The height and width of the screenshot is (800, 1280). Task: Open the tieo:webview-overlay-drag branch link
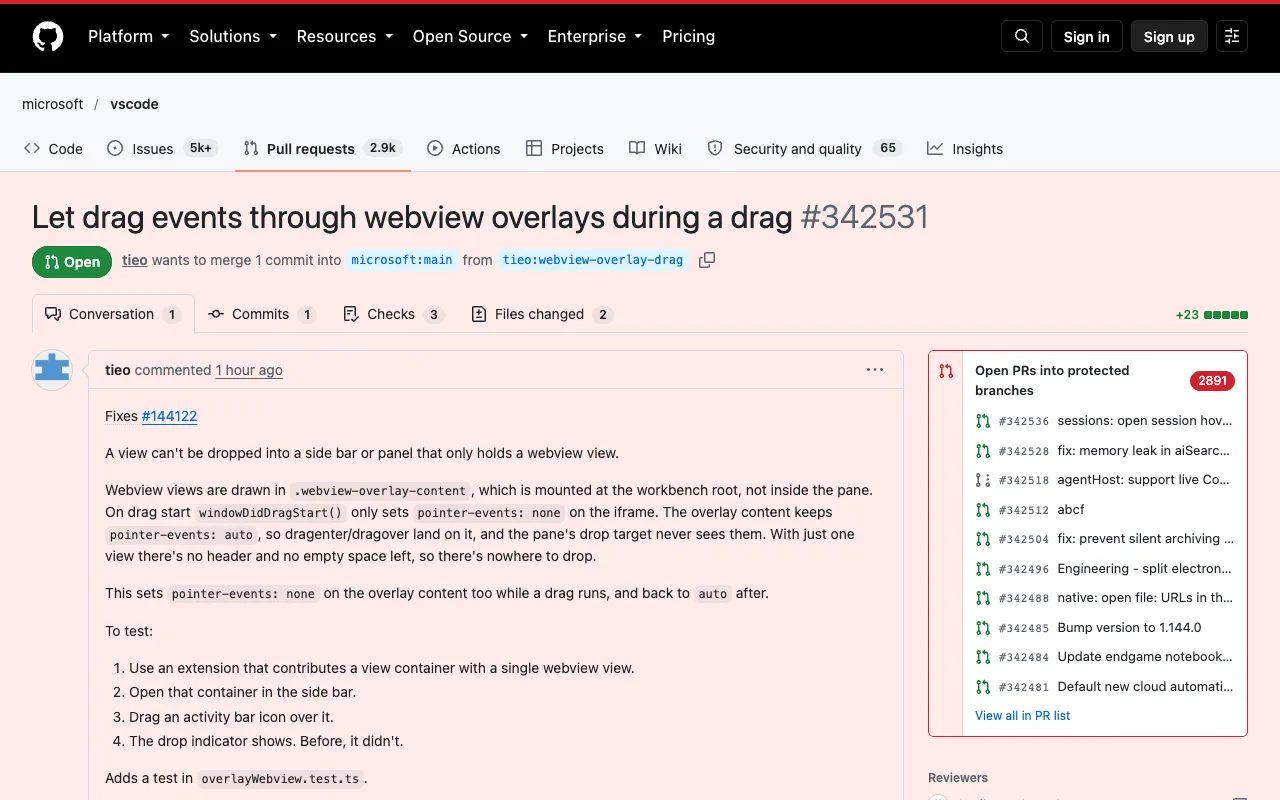pos(593,260)
